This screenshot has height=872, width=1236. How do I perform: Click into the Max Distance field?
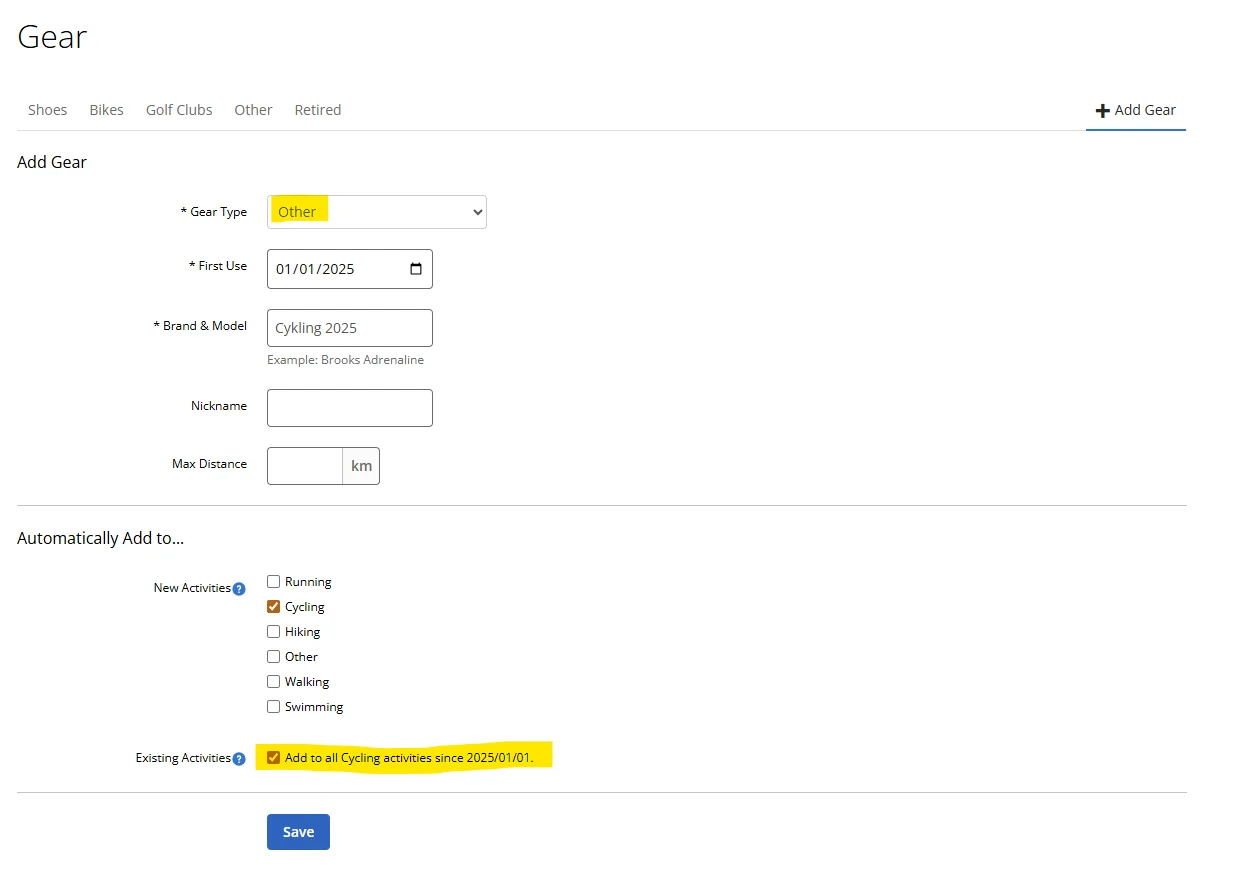click(x=305, y=466)
